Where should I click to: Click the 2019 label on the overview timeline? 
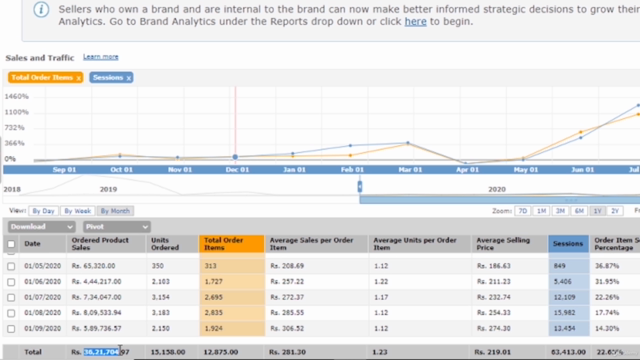coord(108,189)
